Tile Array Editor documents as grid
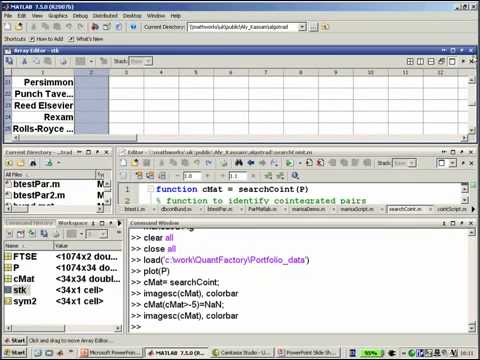Image resolution: width=480 pixels, height=360 pixels. (x=410, y=61)
